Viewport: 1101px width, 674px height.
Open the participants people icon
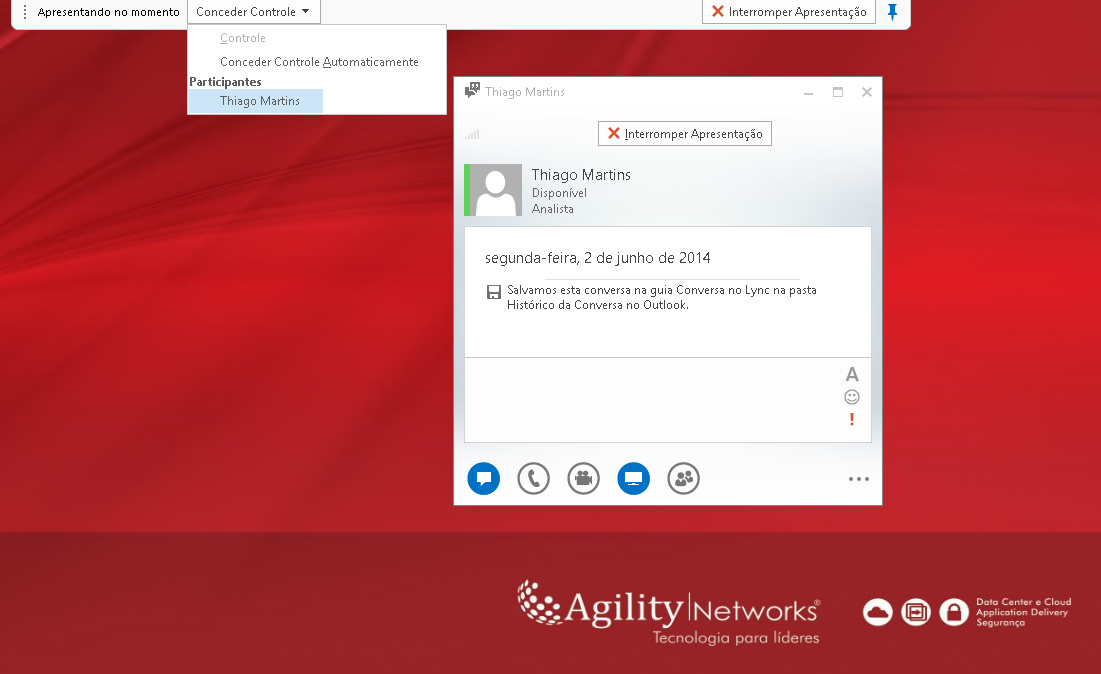click(683, 479)
